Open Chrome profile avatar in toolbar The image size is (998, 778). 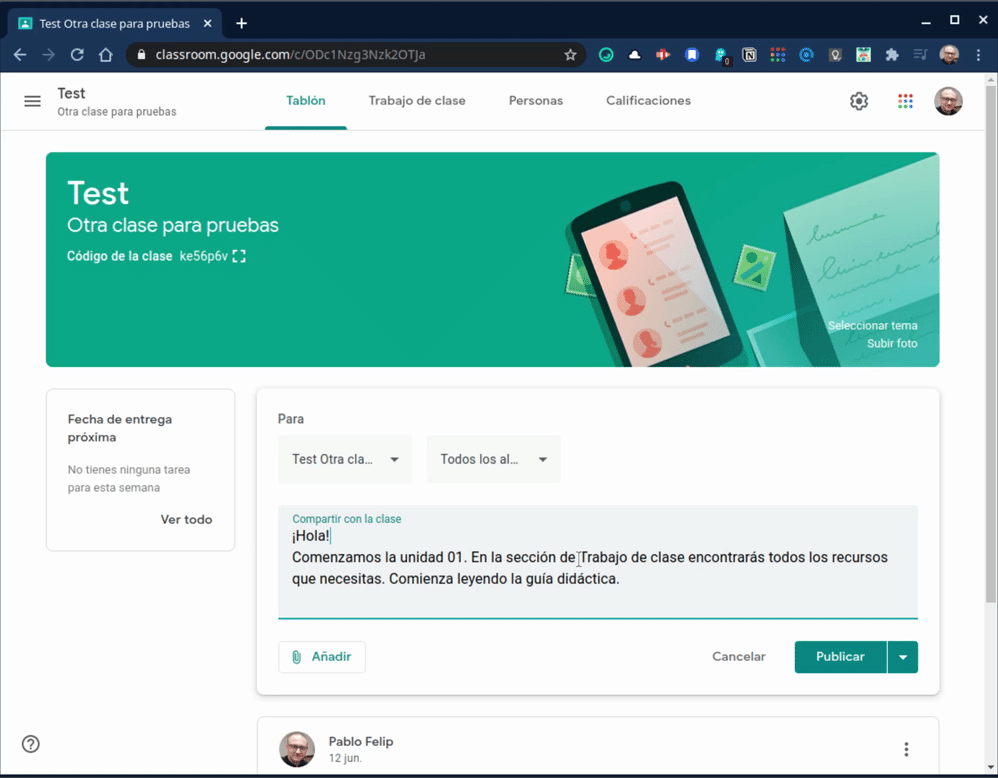[x=949, y=55]
